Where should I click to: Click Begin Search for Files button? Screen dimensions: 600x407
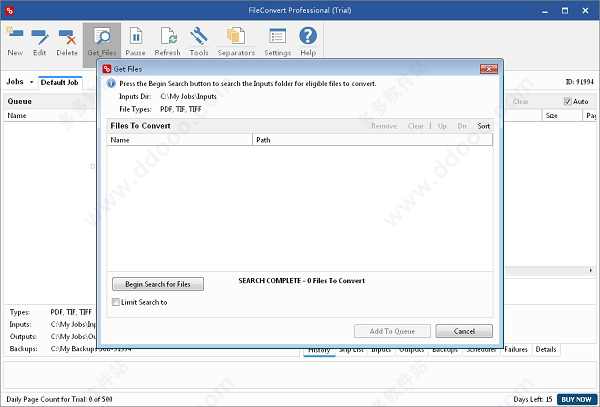(158, 284)
